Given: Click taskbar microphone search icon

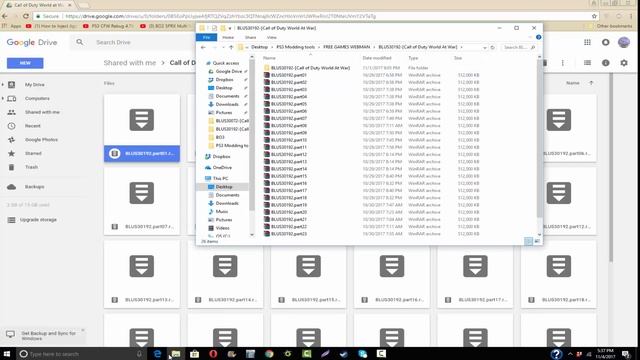Looking at the screenshot, I should pos(139,353).
